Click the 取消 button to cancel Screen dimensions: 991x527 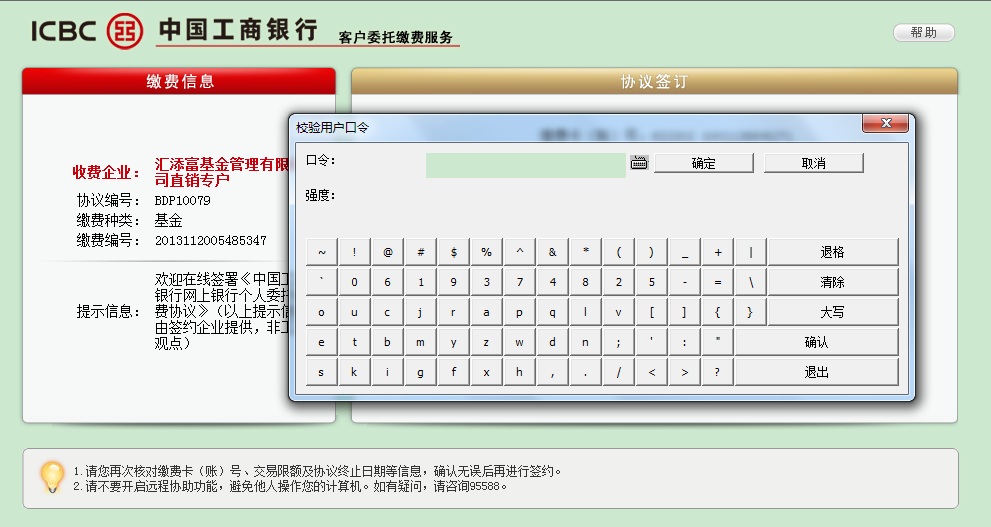point(813,163)
